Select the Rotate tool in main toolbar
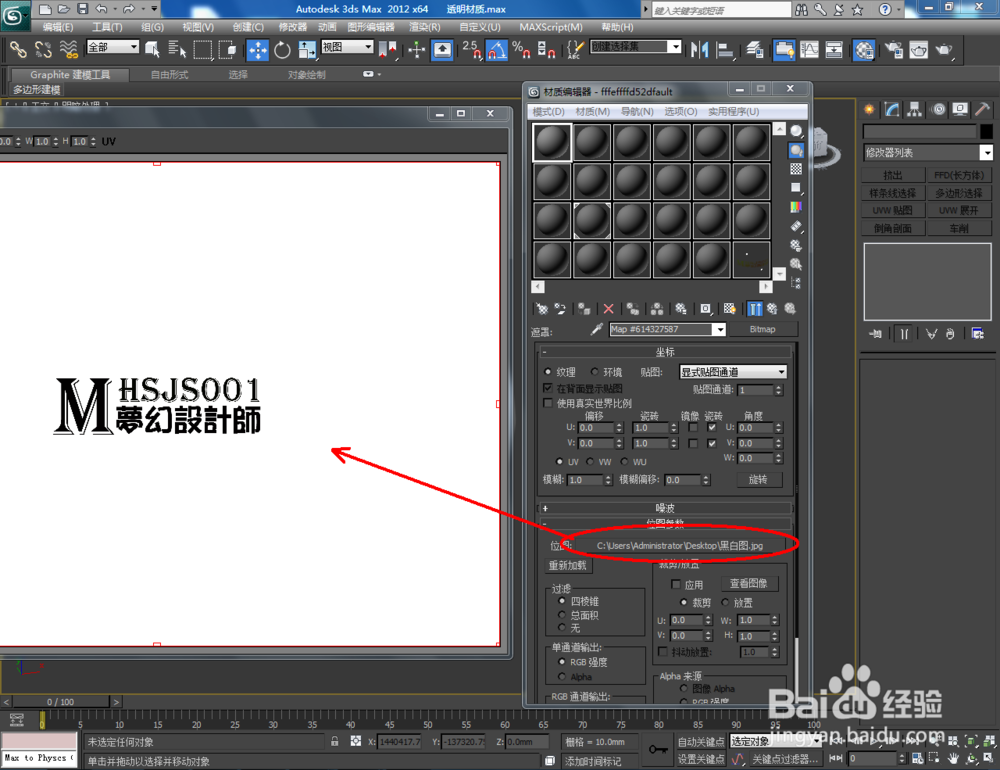1000x770 pixels. (x=282, y=50)
